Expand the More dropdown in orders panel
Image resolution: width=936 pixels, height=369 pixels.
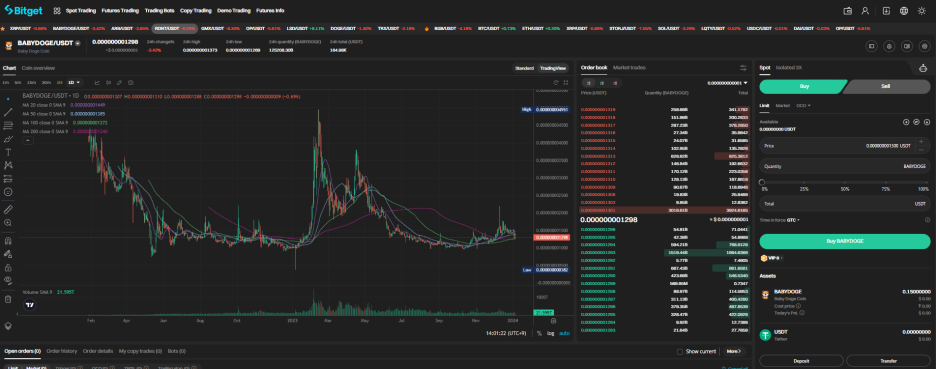coord(733,352)
